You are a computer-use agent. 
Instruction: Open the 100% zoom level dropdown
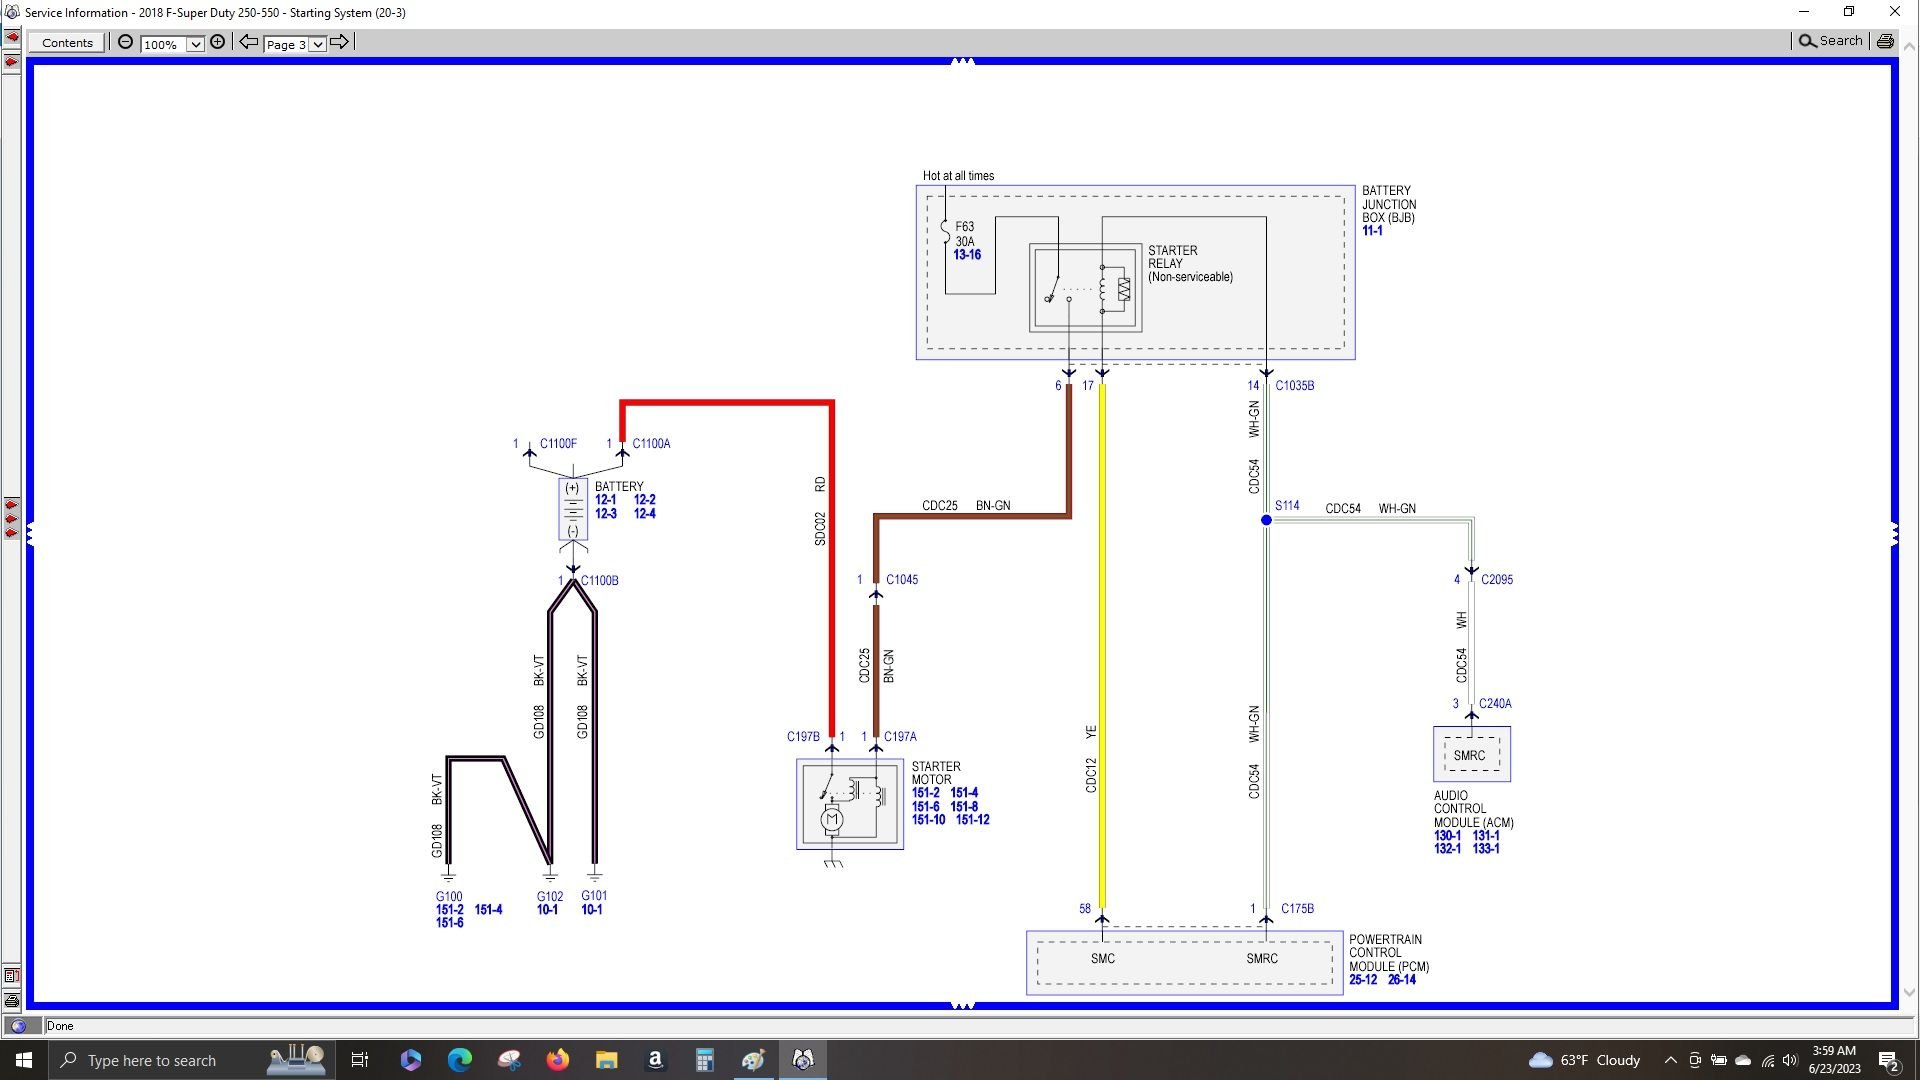click(x=195, y=44)
